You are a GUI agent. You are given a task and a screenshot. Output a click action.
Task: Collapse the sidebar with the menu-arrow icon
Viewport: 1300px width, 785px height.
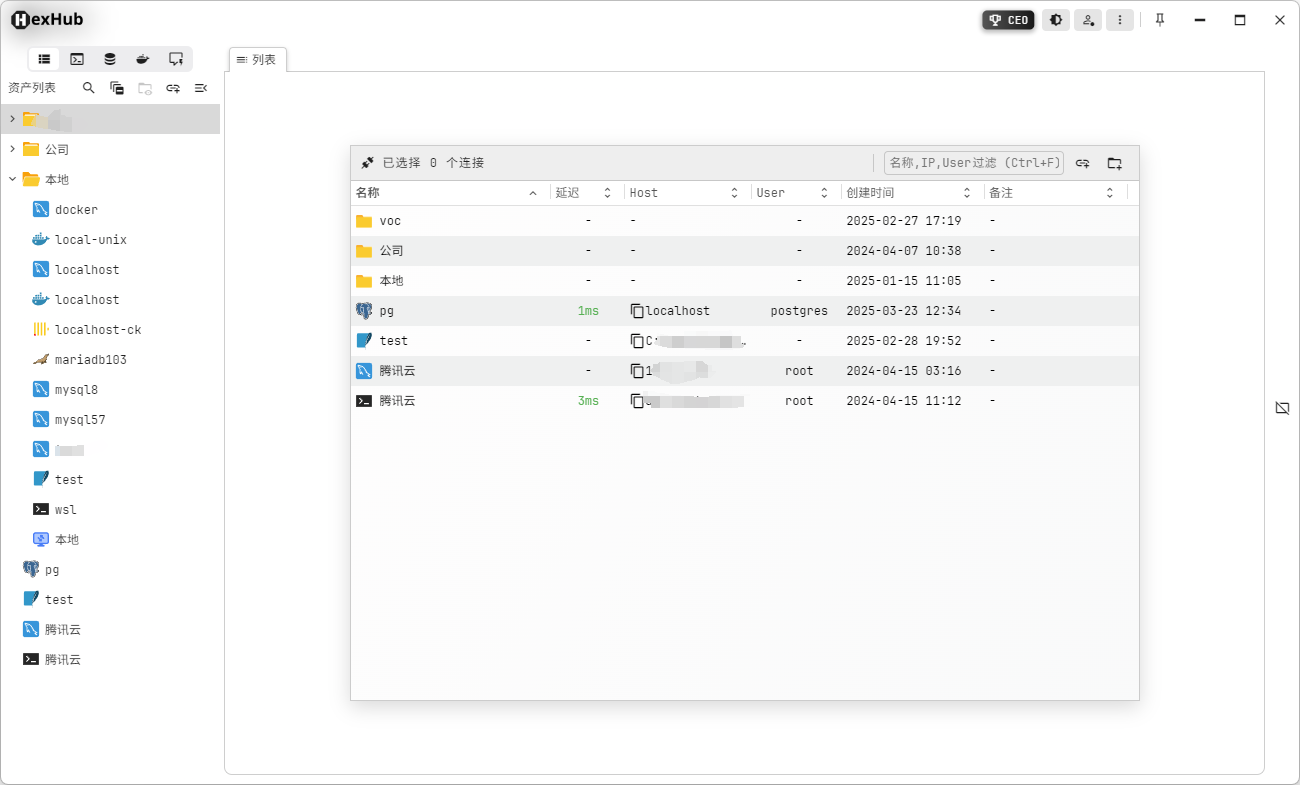pyautogui.click(x=201, y=88)
